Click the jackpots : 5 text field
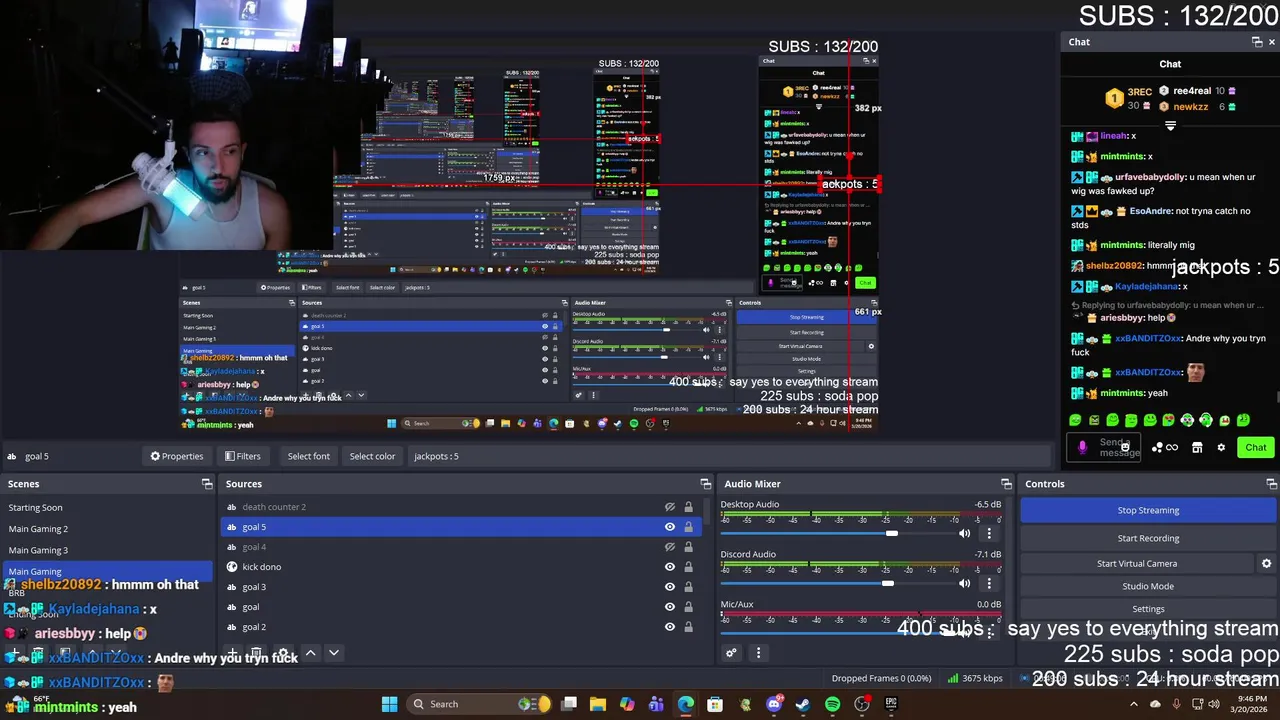 click(730, 456)
